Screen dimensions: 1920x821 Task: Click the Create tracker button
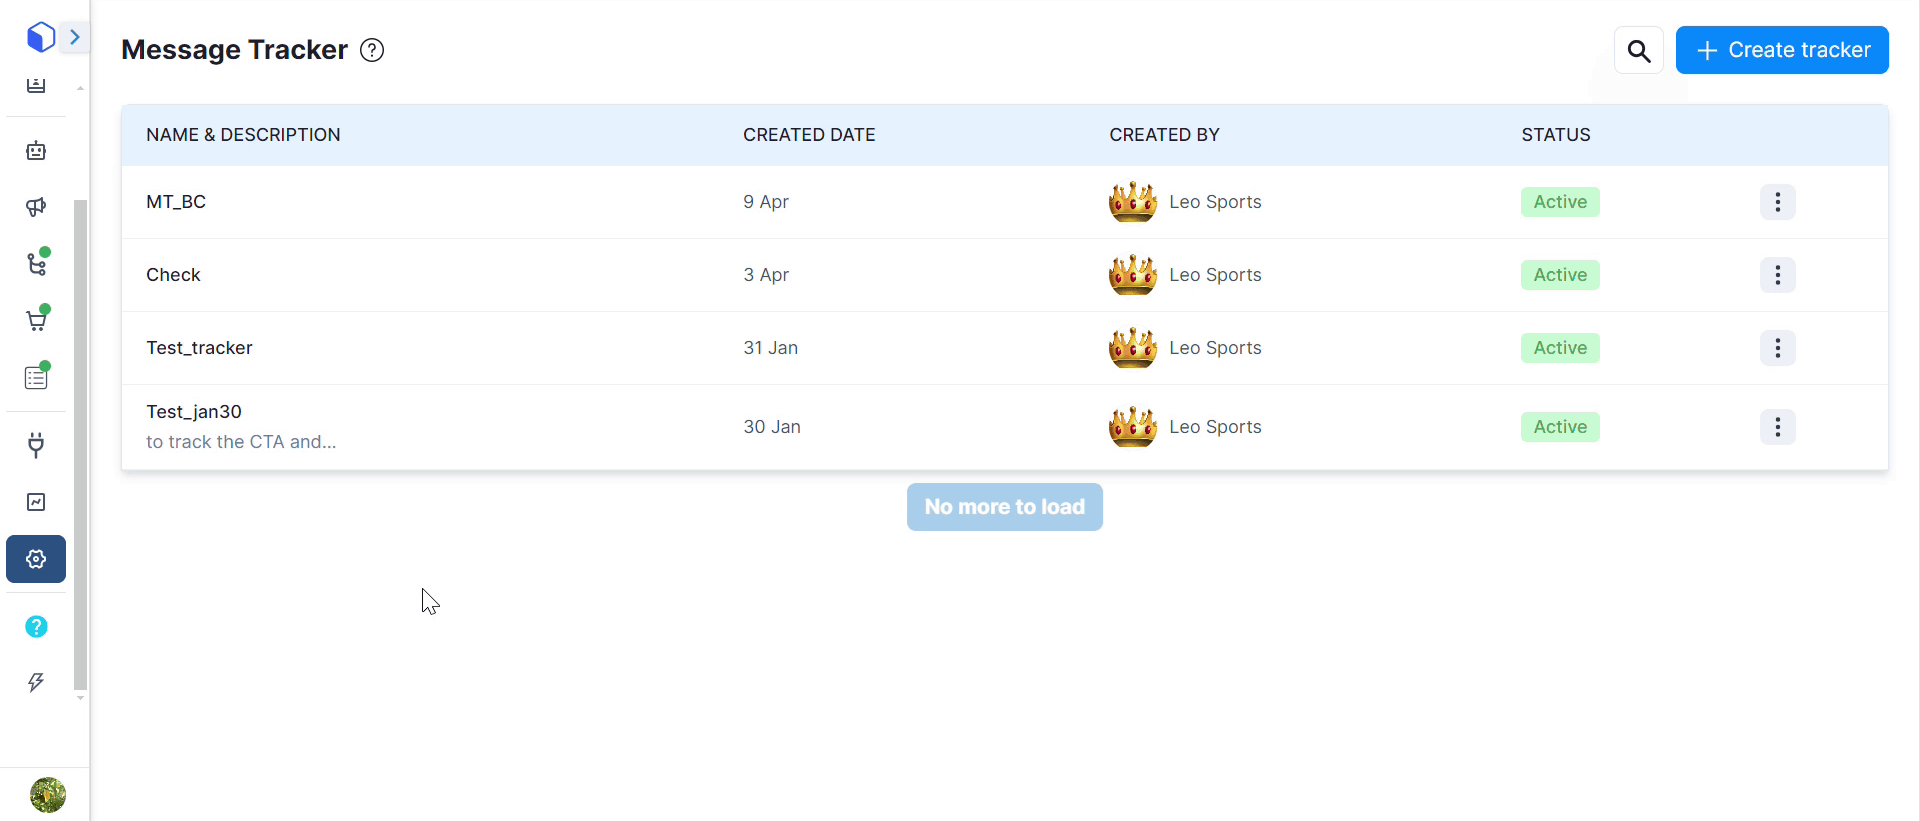[1781, 50]
